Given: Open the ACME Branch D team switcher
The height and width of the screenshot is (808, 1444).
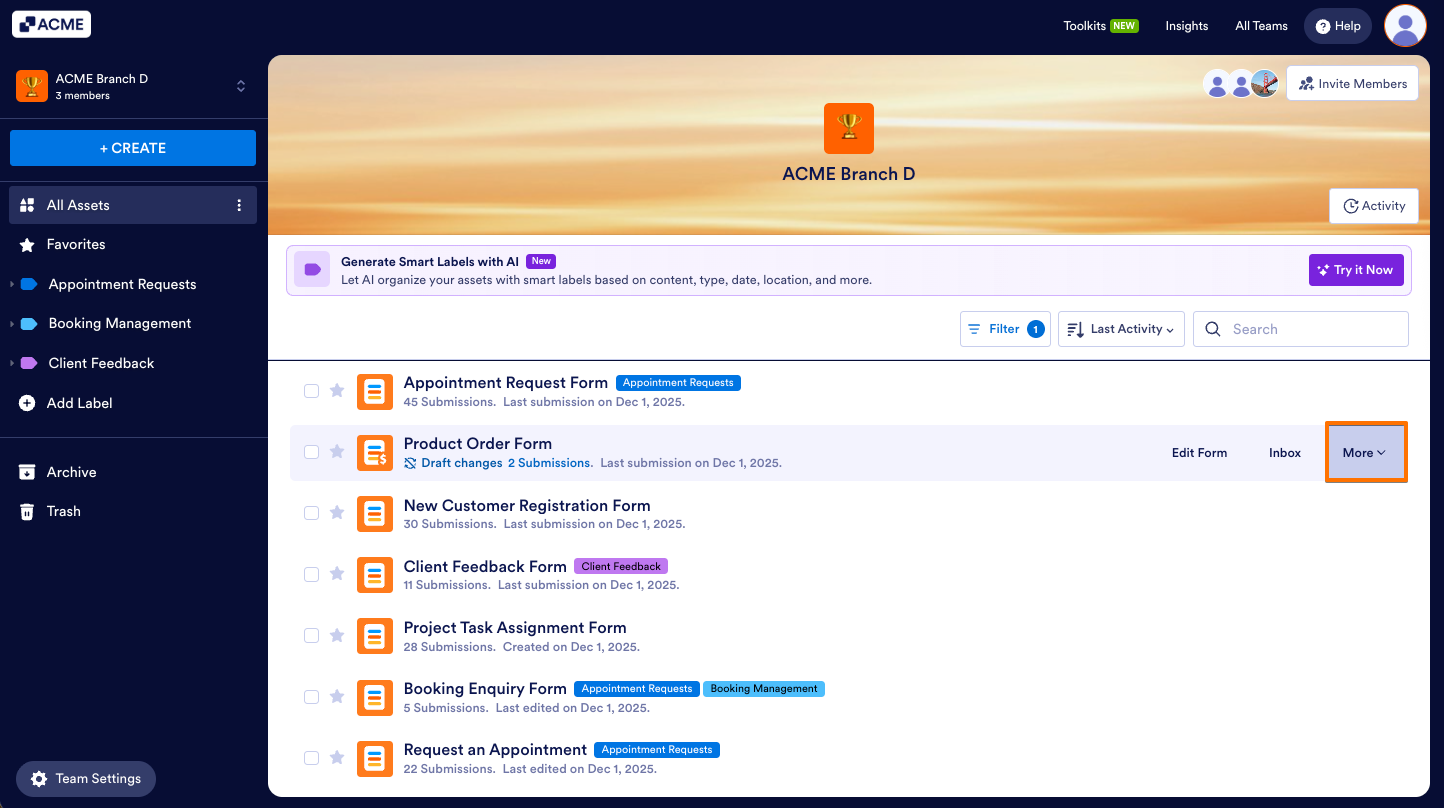Looking at the screenshot, I should point(132,86).
